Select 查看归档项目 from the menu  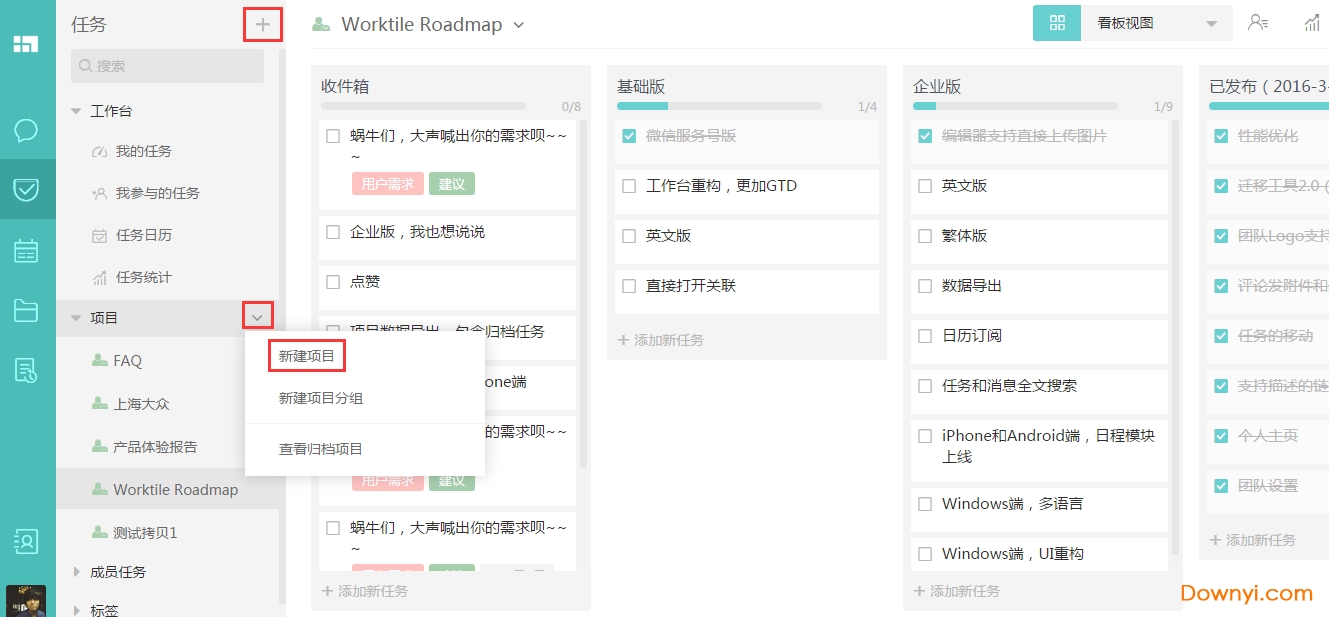tap(318, 446)
